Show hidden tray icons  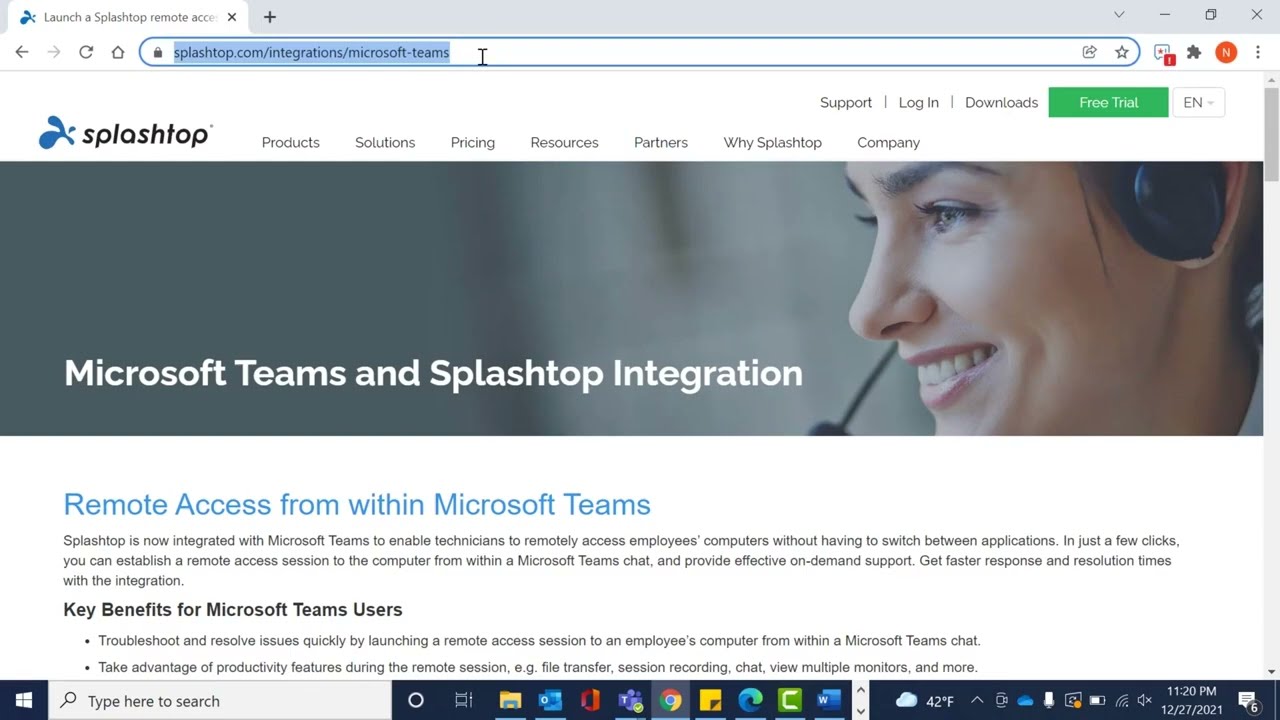(x=977, y=700)
